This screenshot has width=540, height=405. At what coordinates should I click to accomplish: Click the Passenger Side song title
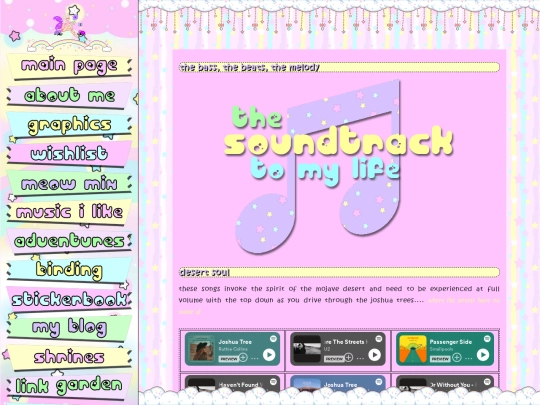[450, 342]
